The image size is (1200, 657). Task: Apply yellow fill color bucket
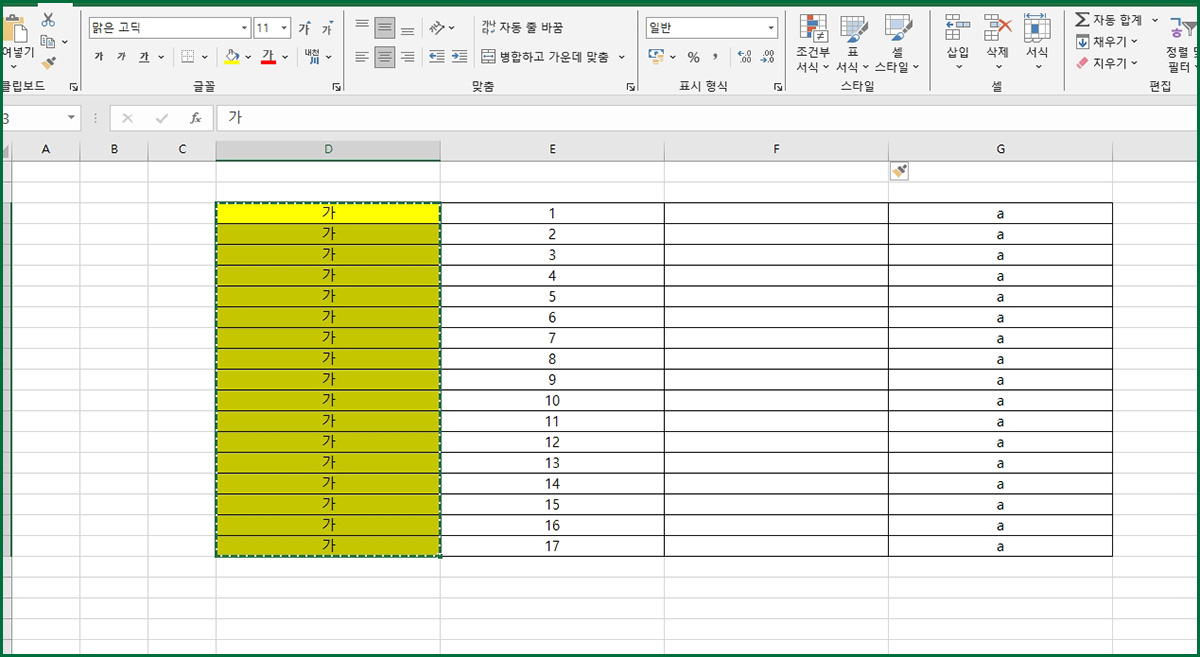coord(232,57)
